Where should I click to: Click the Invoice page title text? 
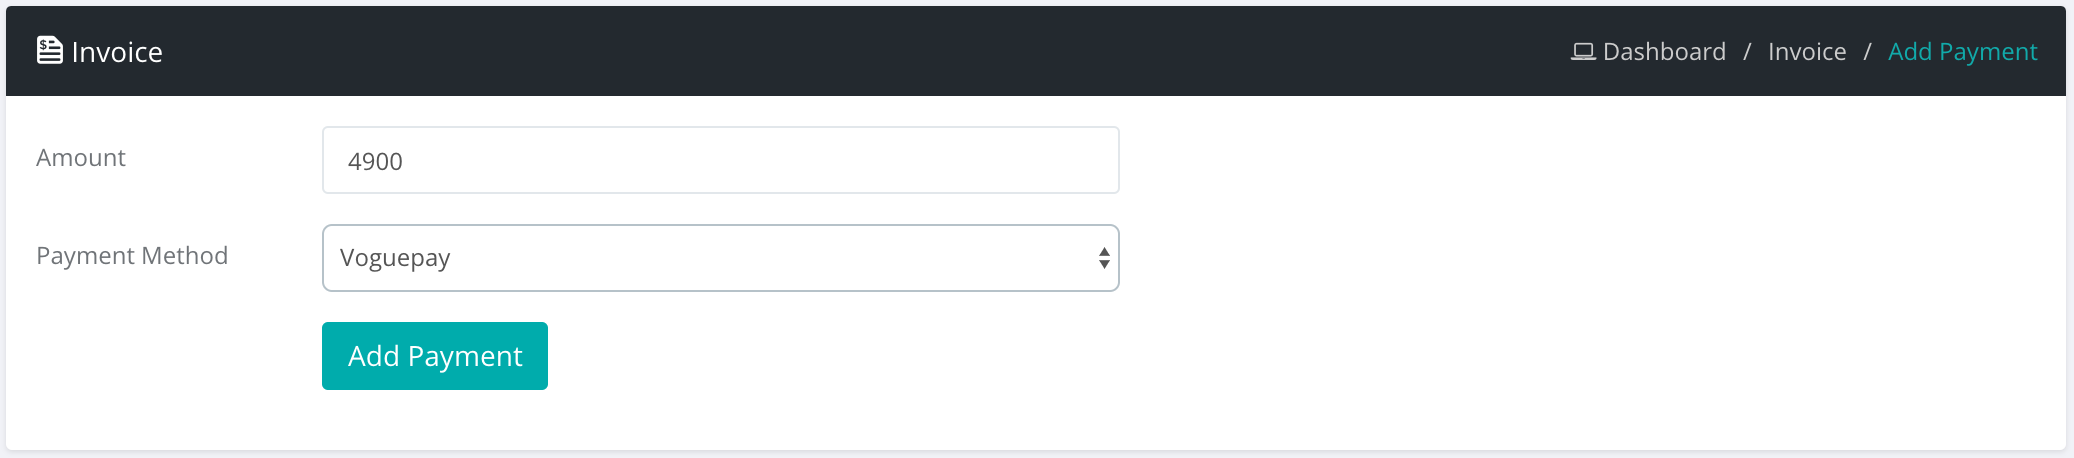(117, 52)
